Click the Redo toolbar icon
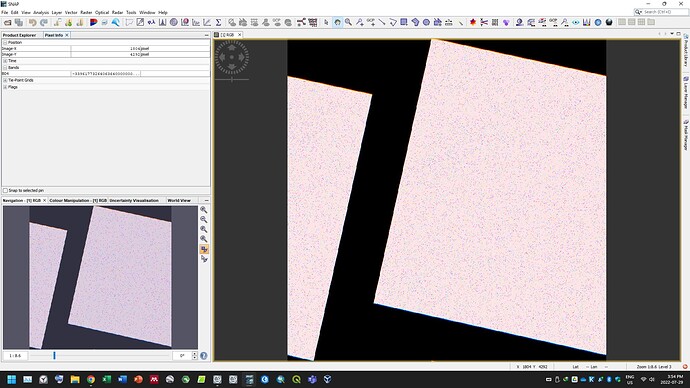This screenshot has height=388, width=690. pos(44,22)
